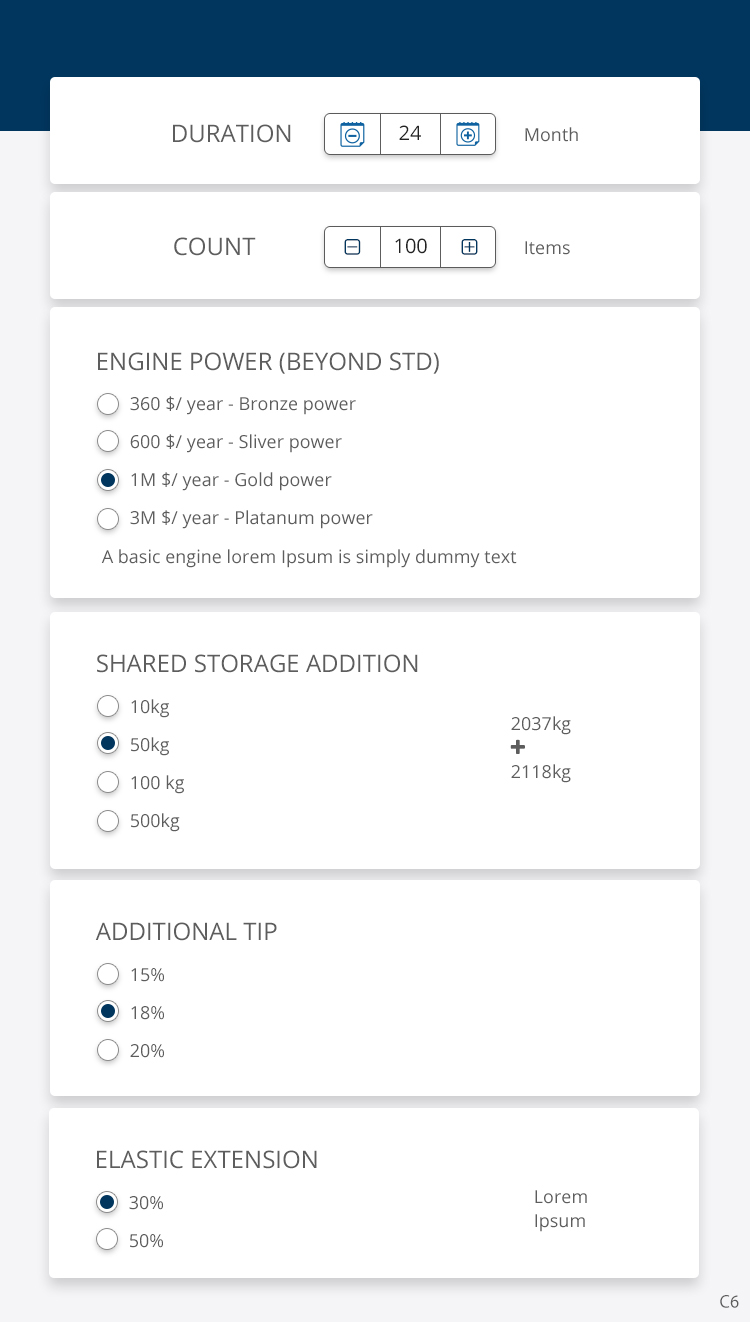The image size is (750, 1322).
Task: Click the duration value field showing 24
Action: pyautogui.click(x=410, y=134)
